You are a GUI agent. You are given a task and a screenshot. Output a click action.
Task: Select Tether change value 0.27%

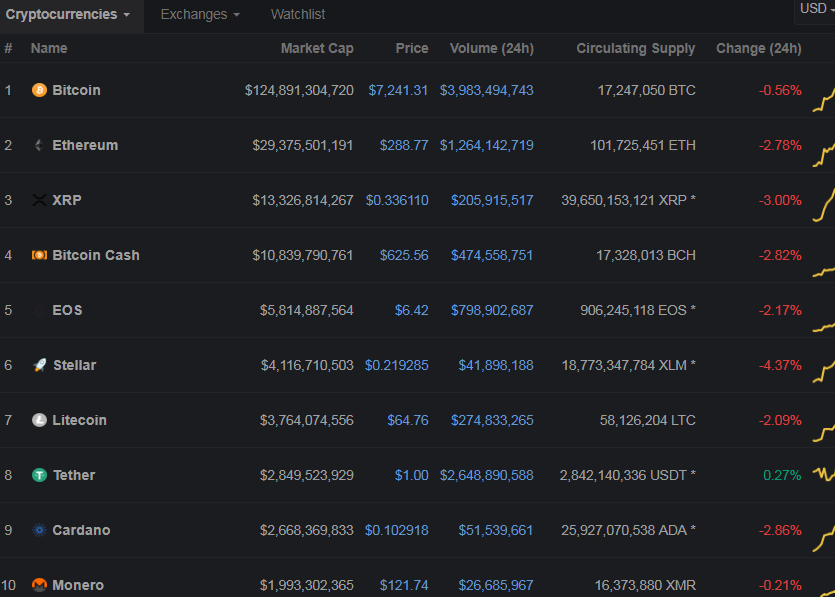point(782,475)
